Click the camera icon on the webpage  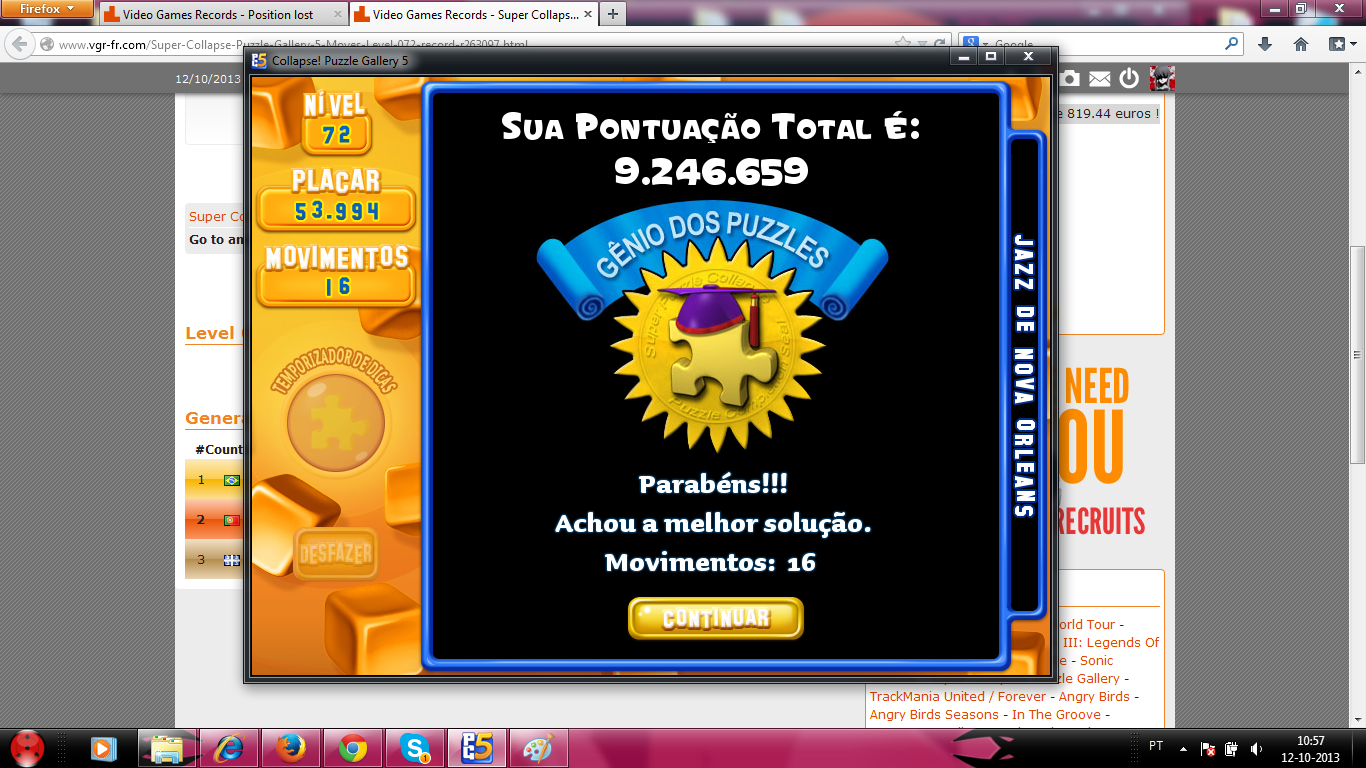tap(1070, 79)
